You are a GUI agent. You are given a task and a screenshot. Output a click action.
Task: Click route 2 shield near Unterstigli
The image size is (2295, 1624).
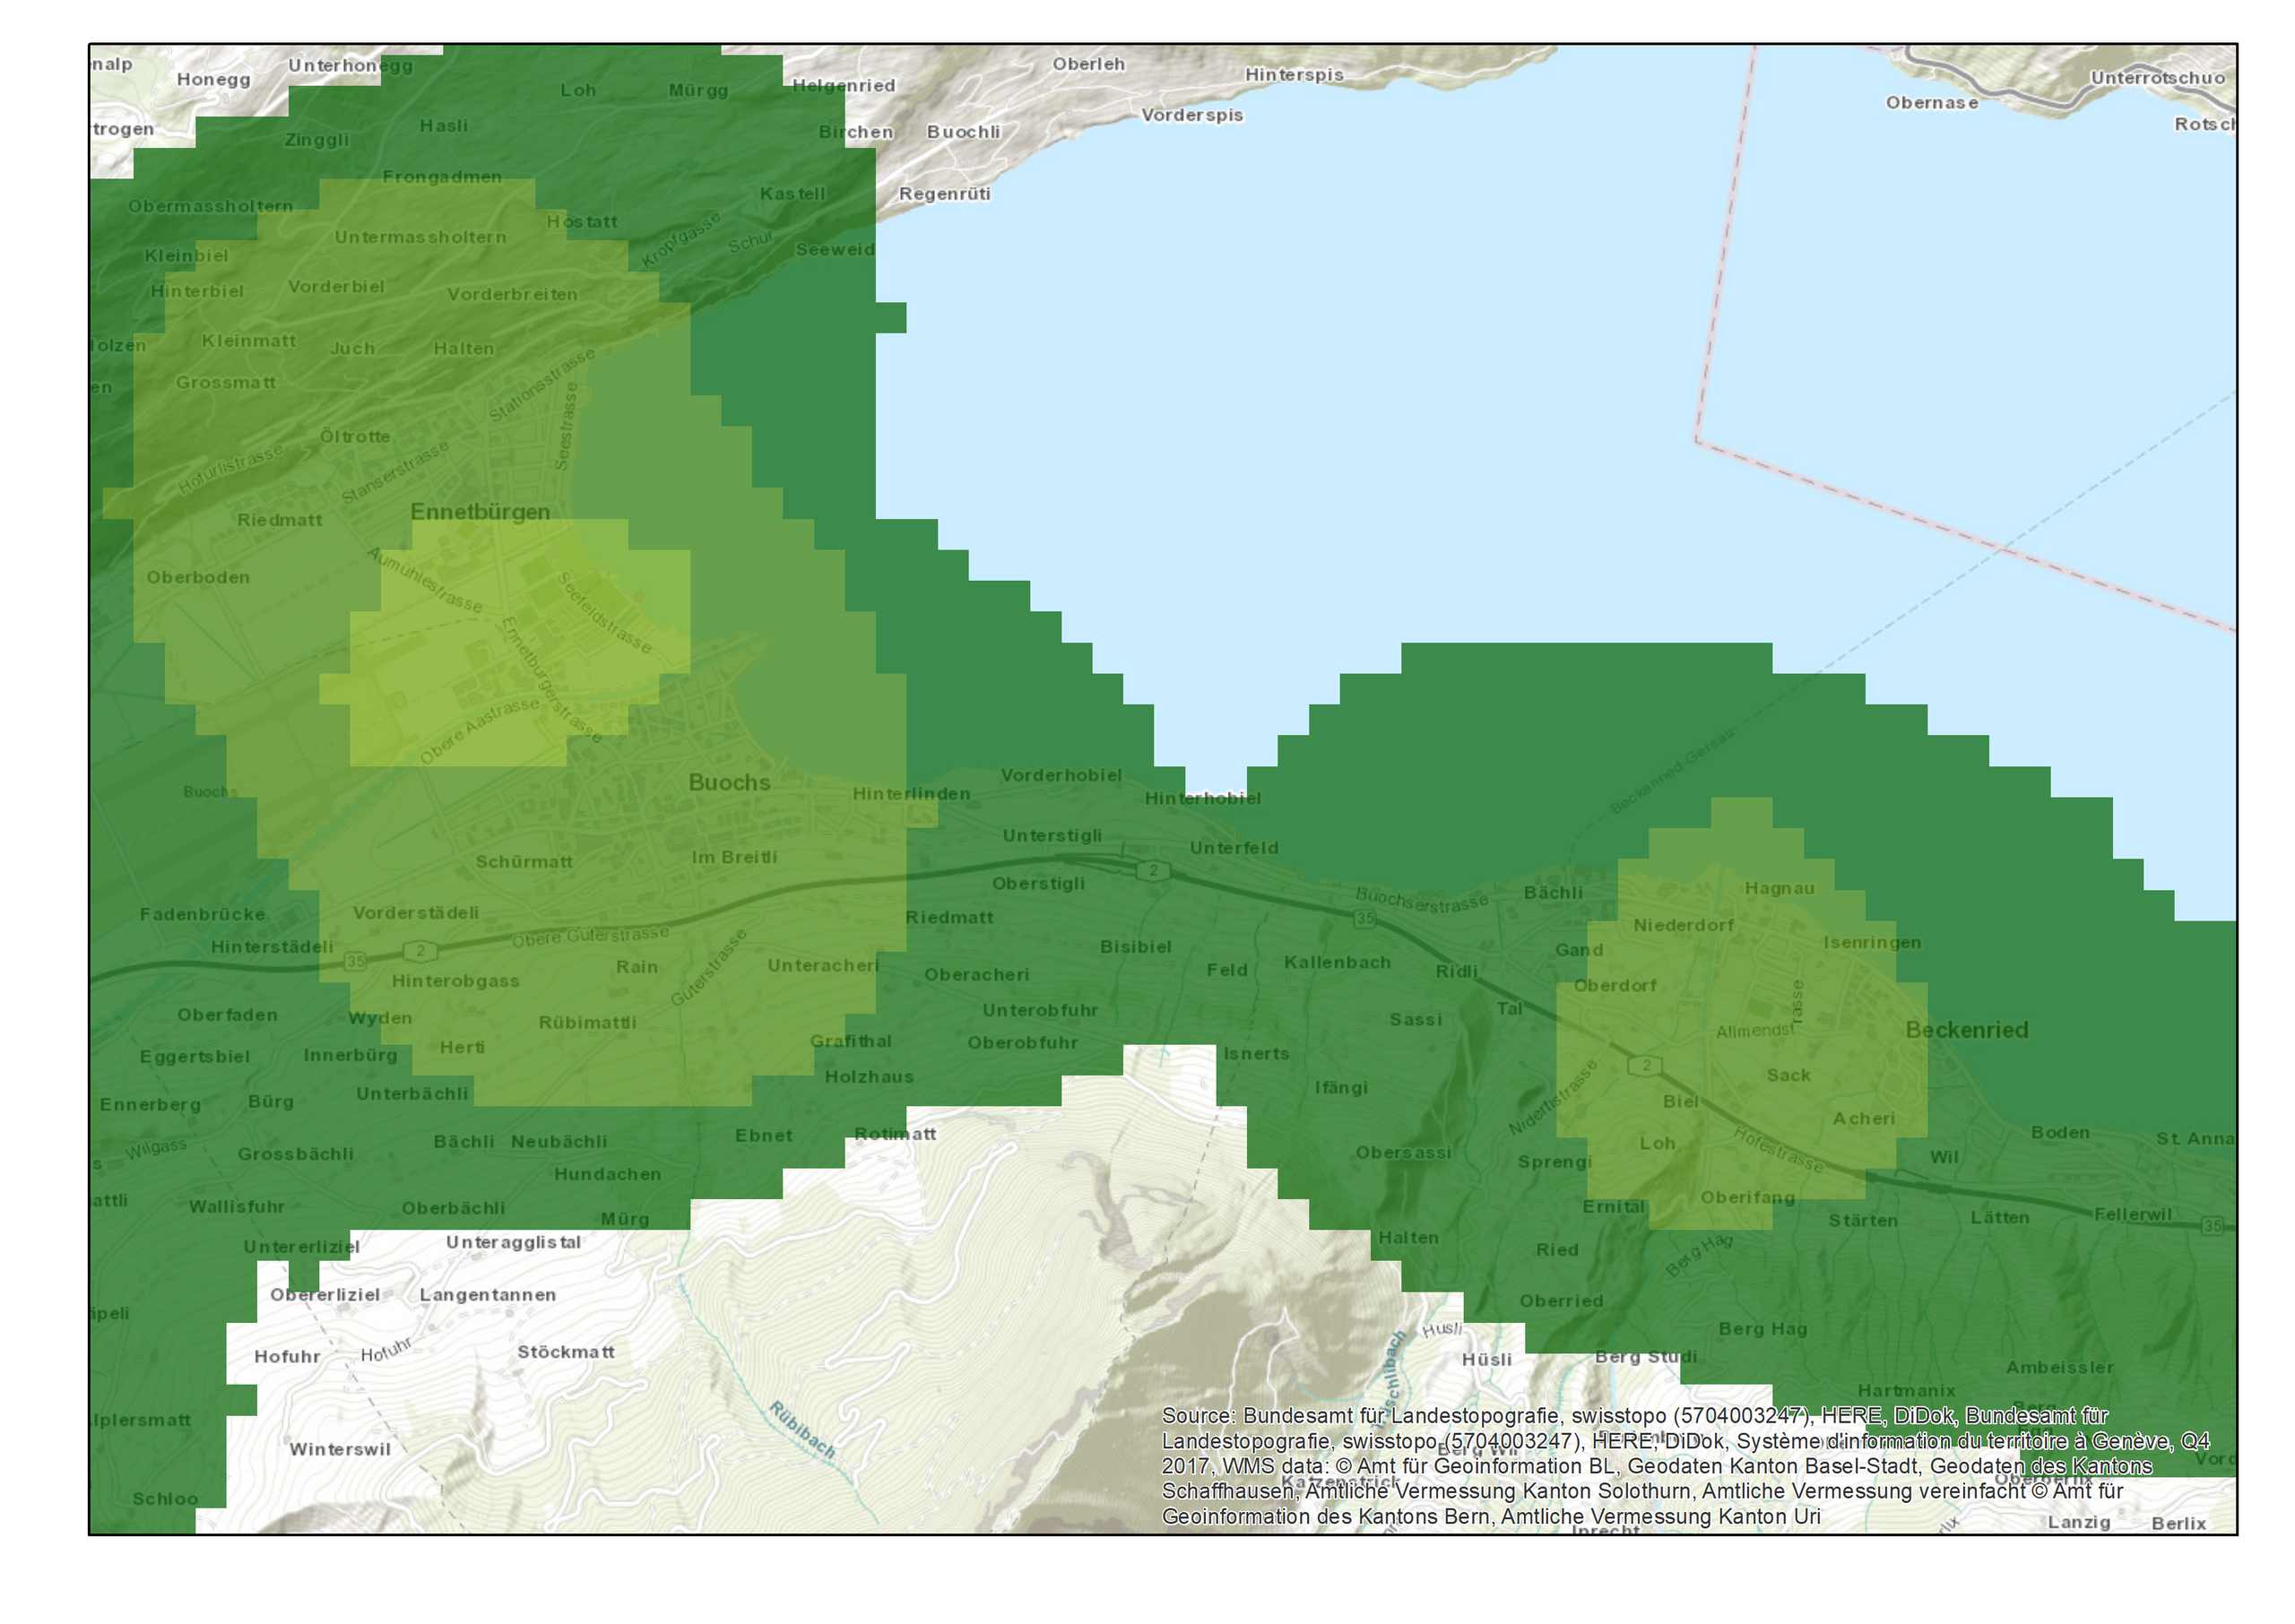coord(1152,870)
